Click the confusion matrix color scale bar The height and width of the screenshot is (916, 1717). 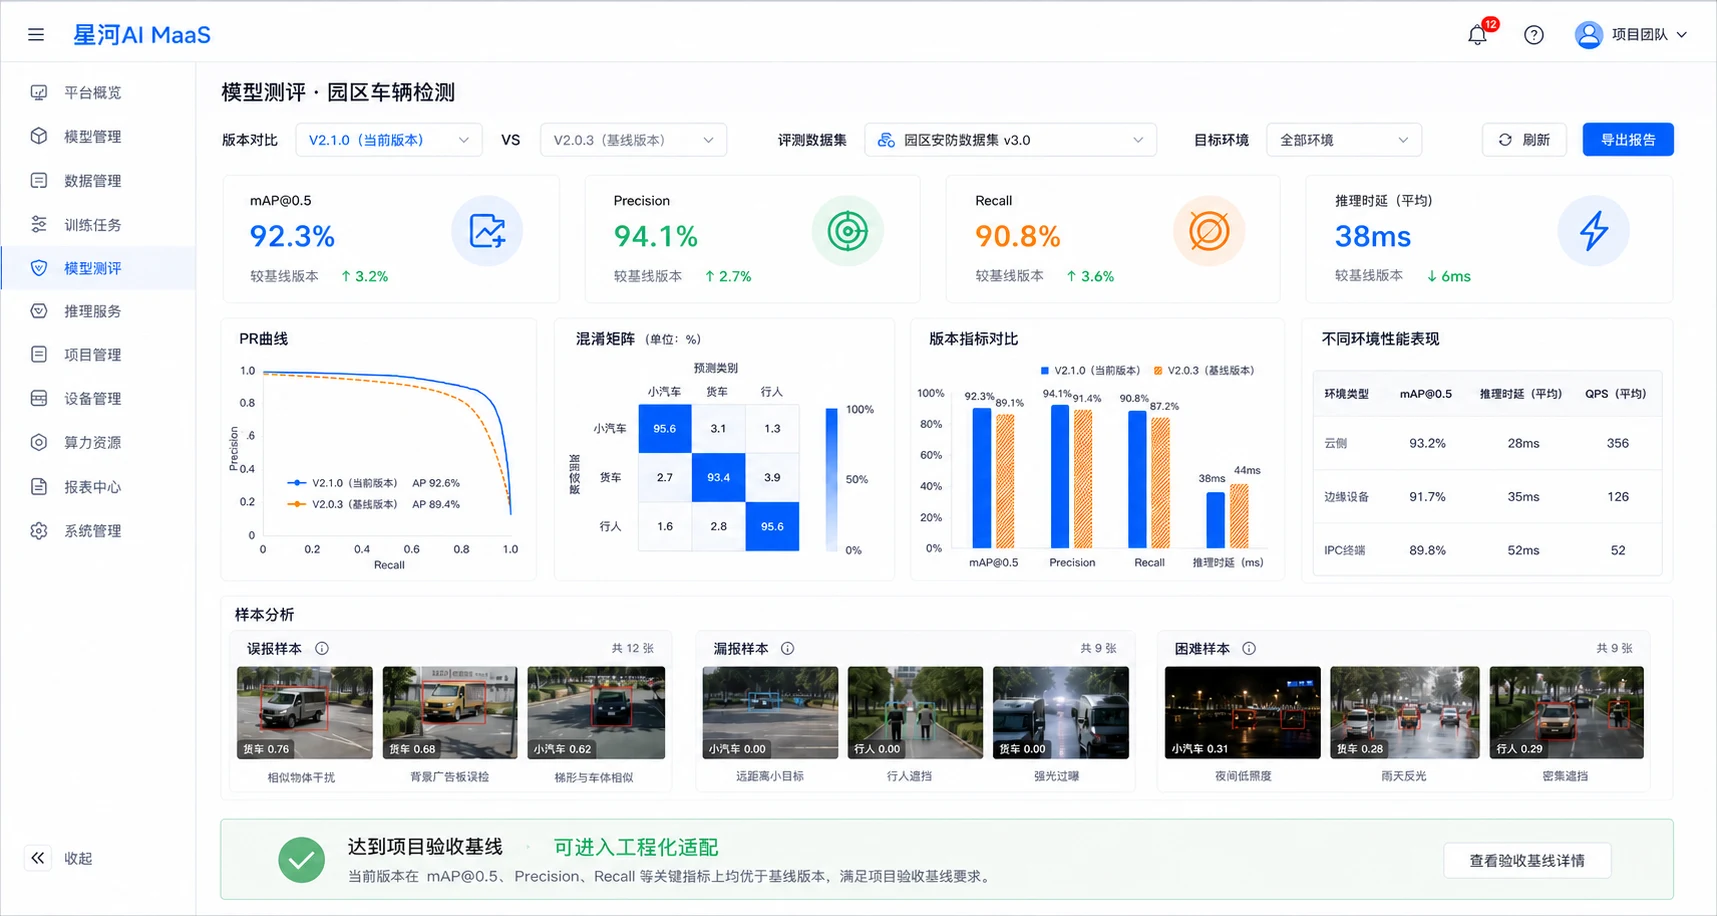click(831, 479)
